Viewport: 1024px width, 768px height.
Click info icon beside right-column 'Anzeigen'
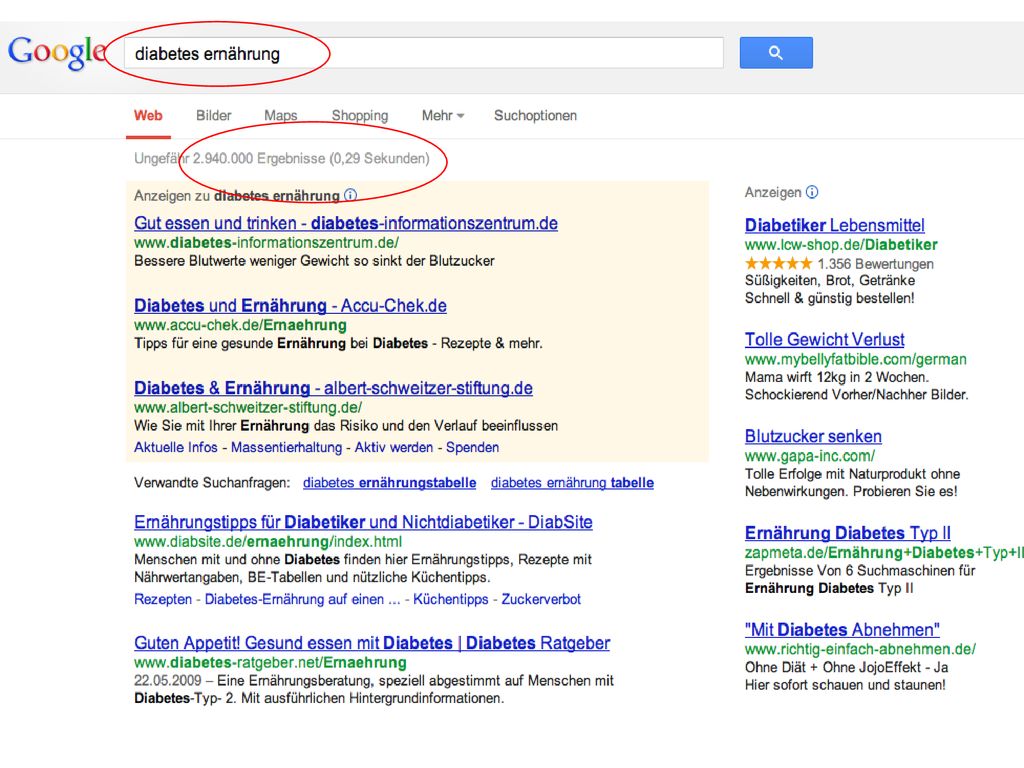coord(812,192)
